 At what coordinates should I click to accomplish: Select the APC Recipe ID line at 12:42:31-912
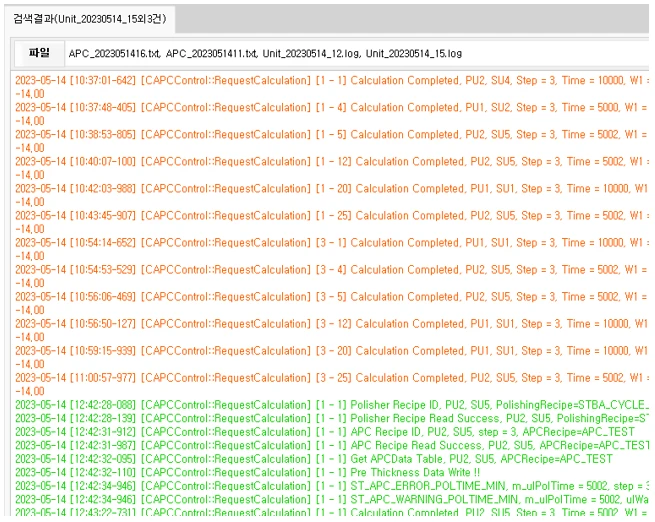pos(325,432)
